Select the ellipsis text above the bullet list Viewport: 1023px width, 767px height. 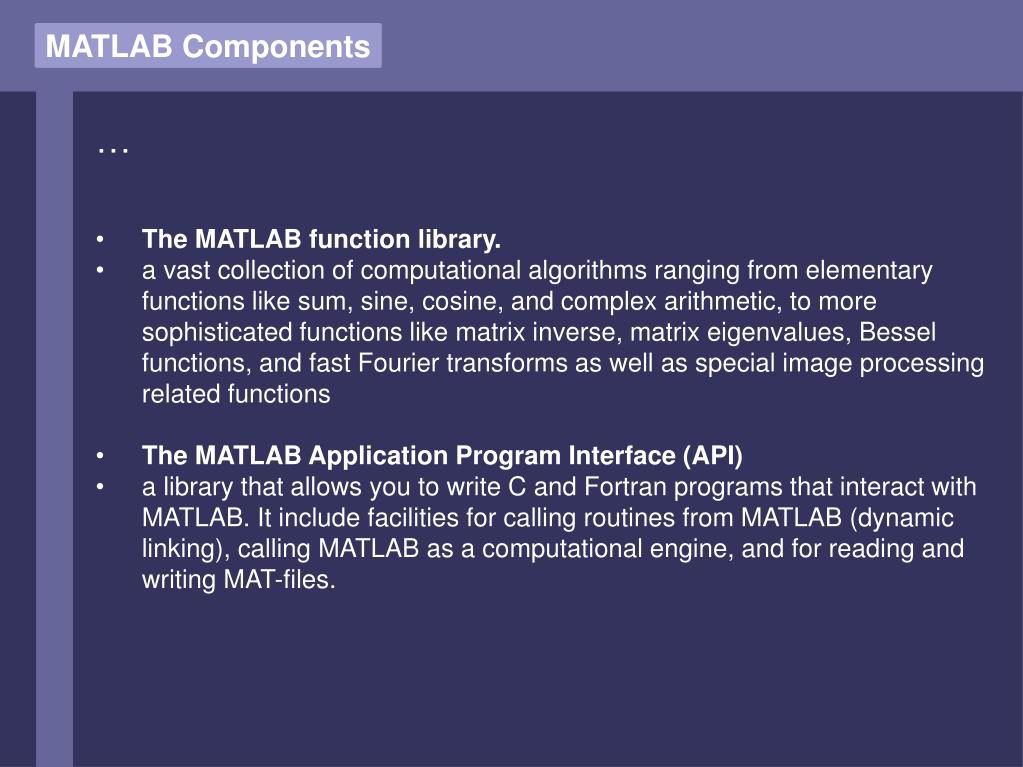point(113,151)
